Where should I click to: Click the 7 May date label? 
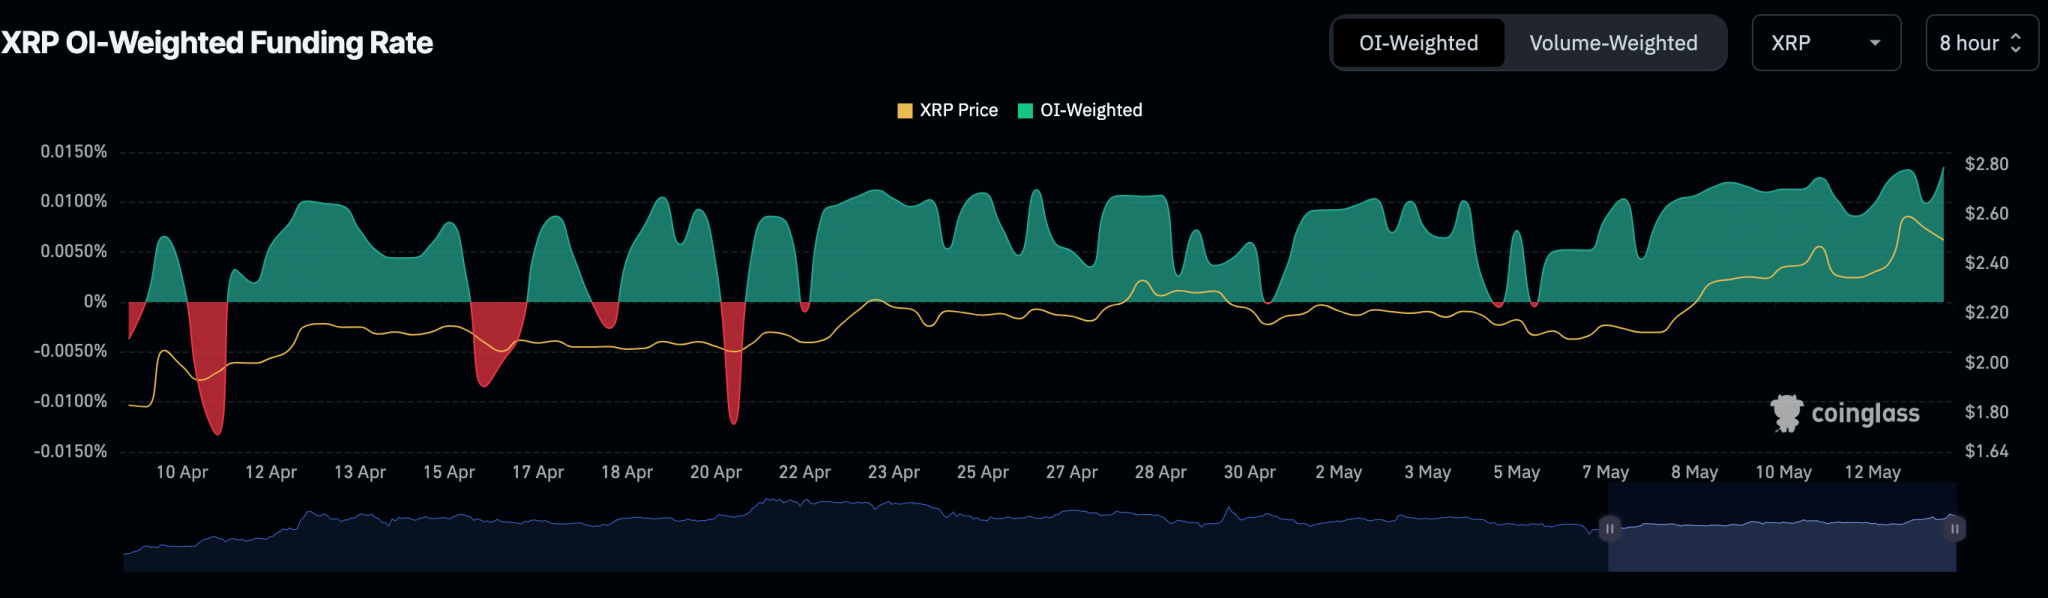pos(1606,472)
